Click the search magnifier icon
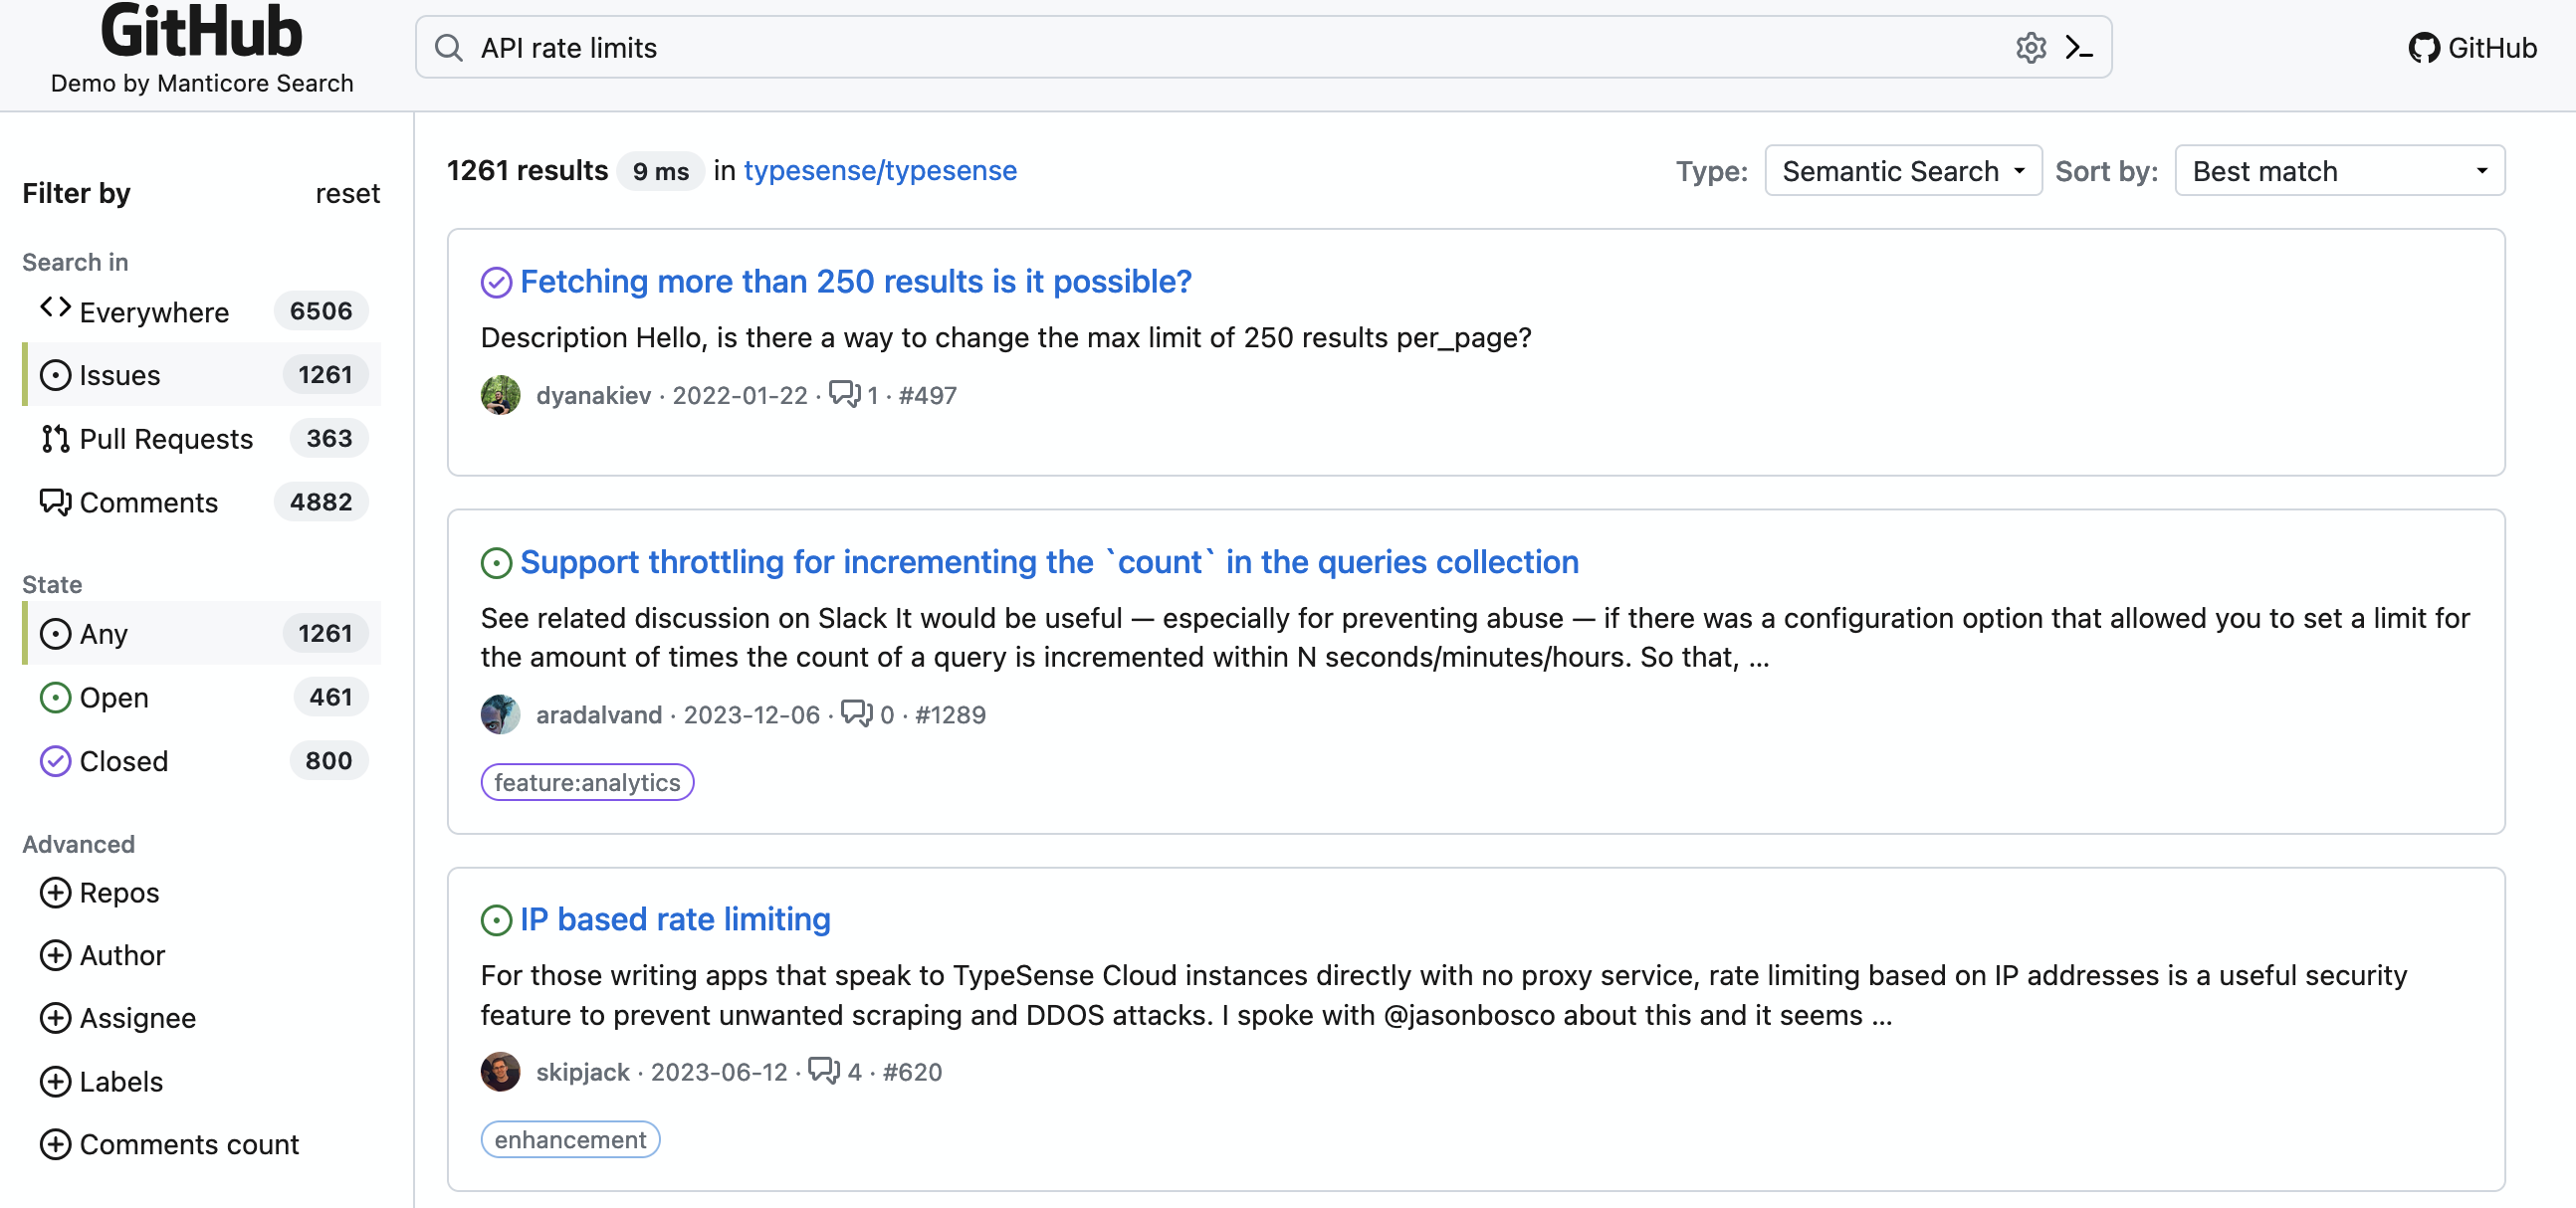 449,48
